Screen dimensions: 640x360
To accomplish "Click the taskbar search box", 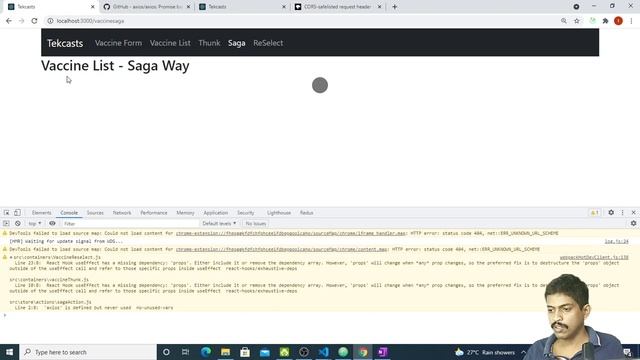I will click(88, 352).
